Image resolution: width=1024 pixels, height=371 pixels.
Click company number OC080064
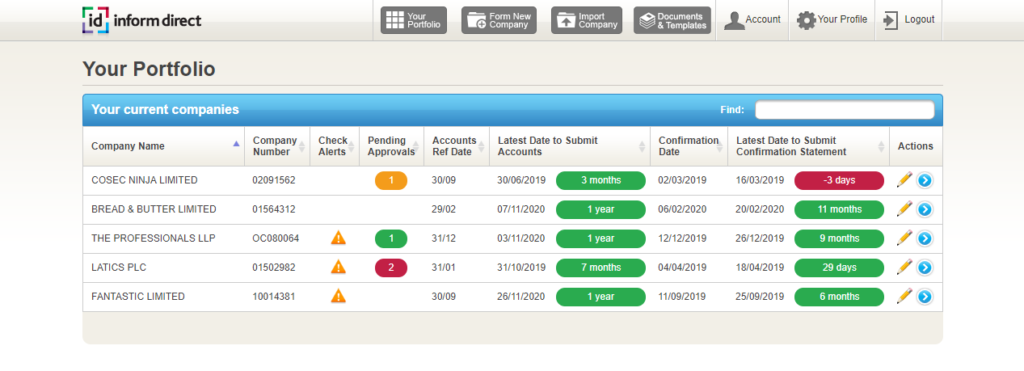point(276,238)
